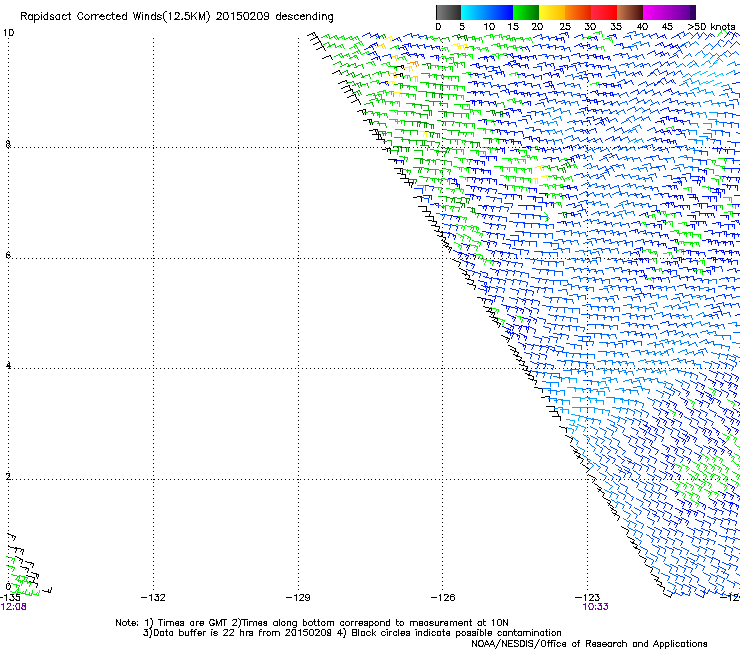Click the gray 0-5 knots legend segment
Image resolution: width=740 pixels, height=650 pixels.
pos(448,12)
